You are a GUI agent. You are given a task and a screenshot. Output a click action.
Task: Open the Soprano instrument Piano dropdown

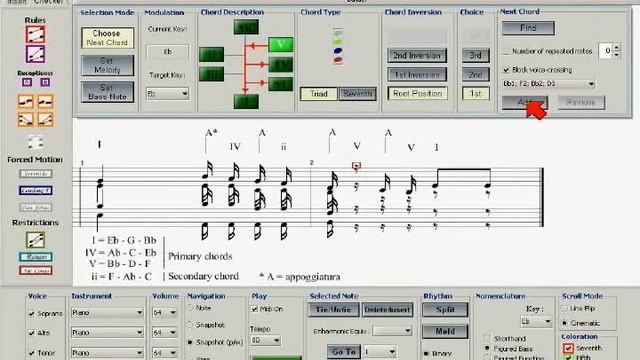coord(107,313)
